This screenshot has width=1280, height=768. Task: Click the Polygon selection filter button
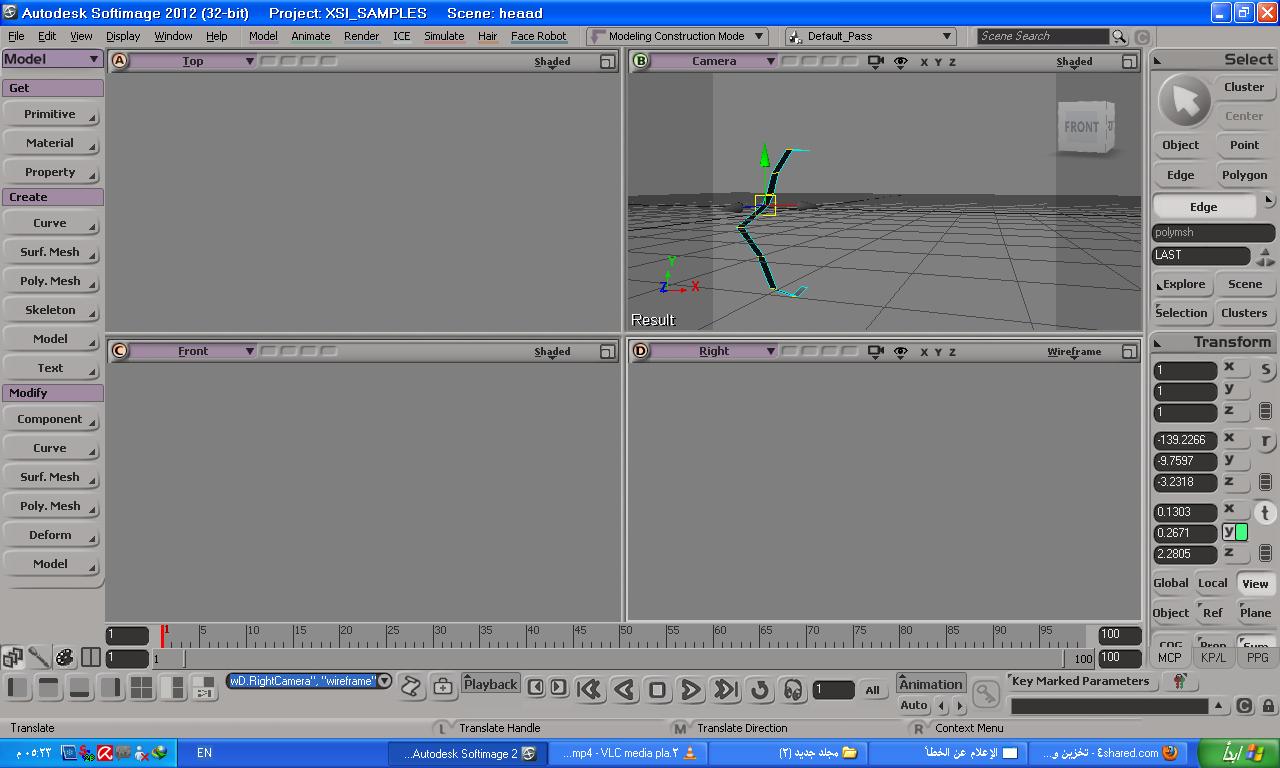(1244, 175)
